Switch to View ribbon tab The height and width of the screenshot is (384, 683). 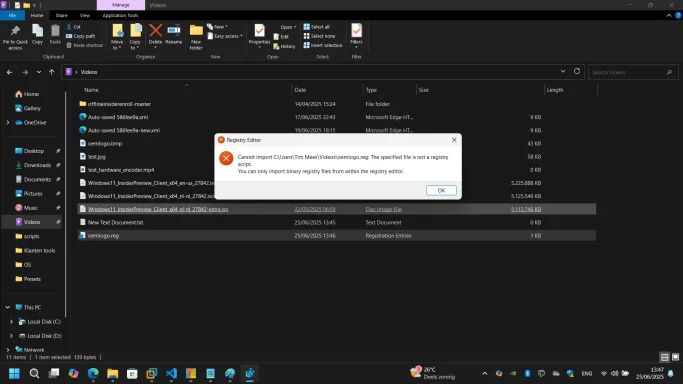(x=85, y=15)
